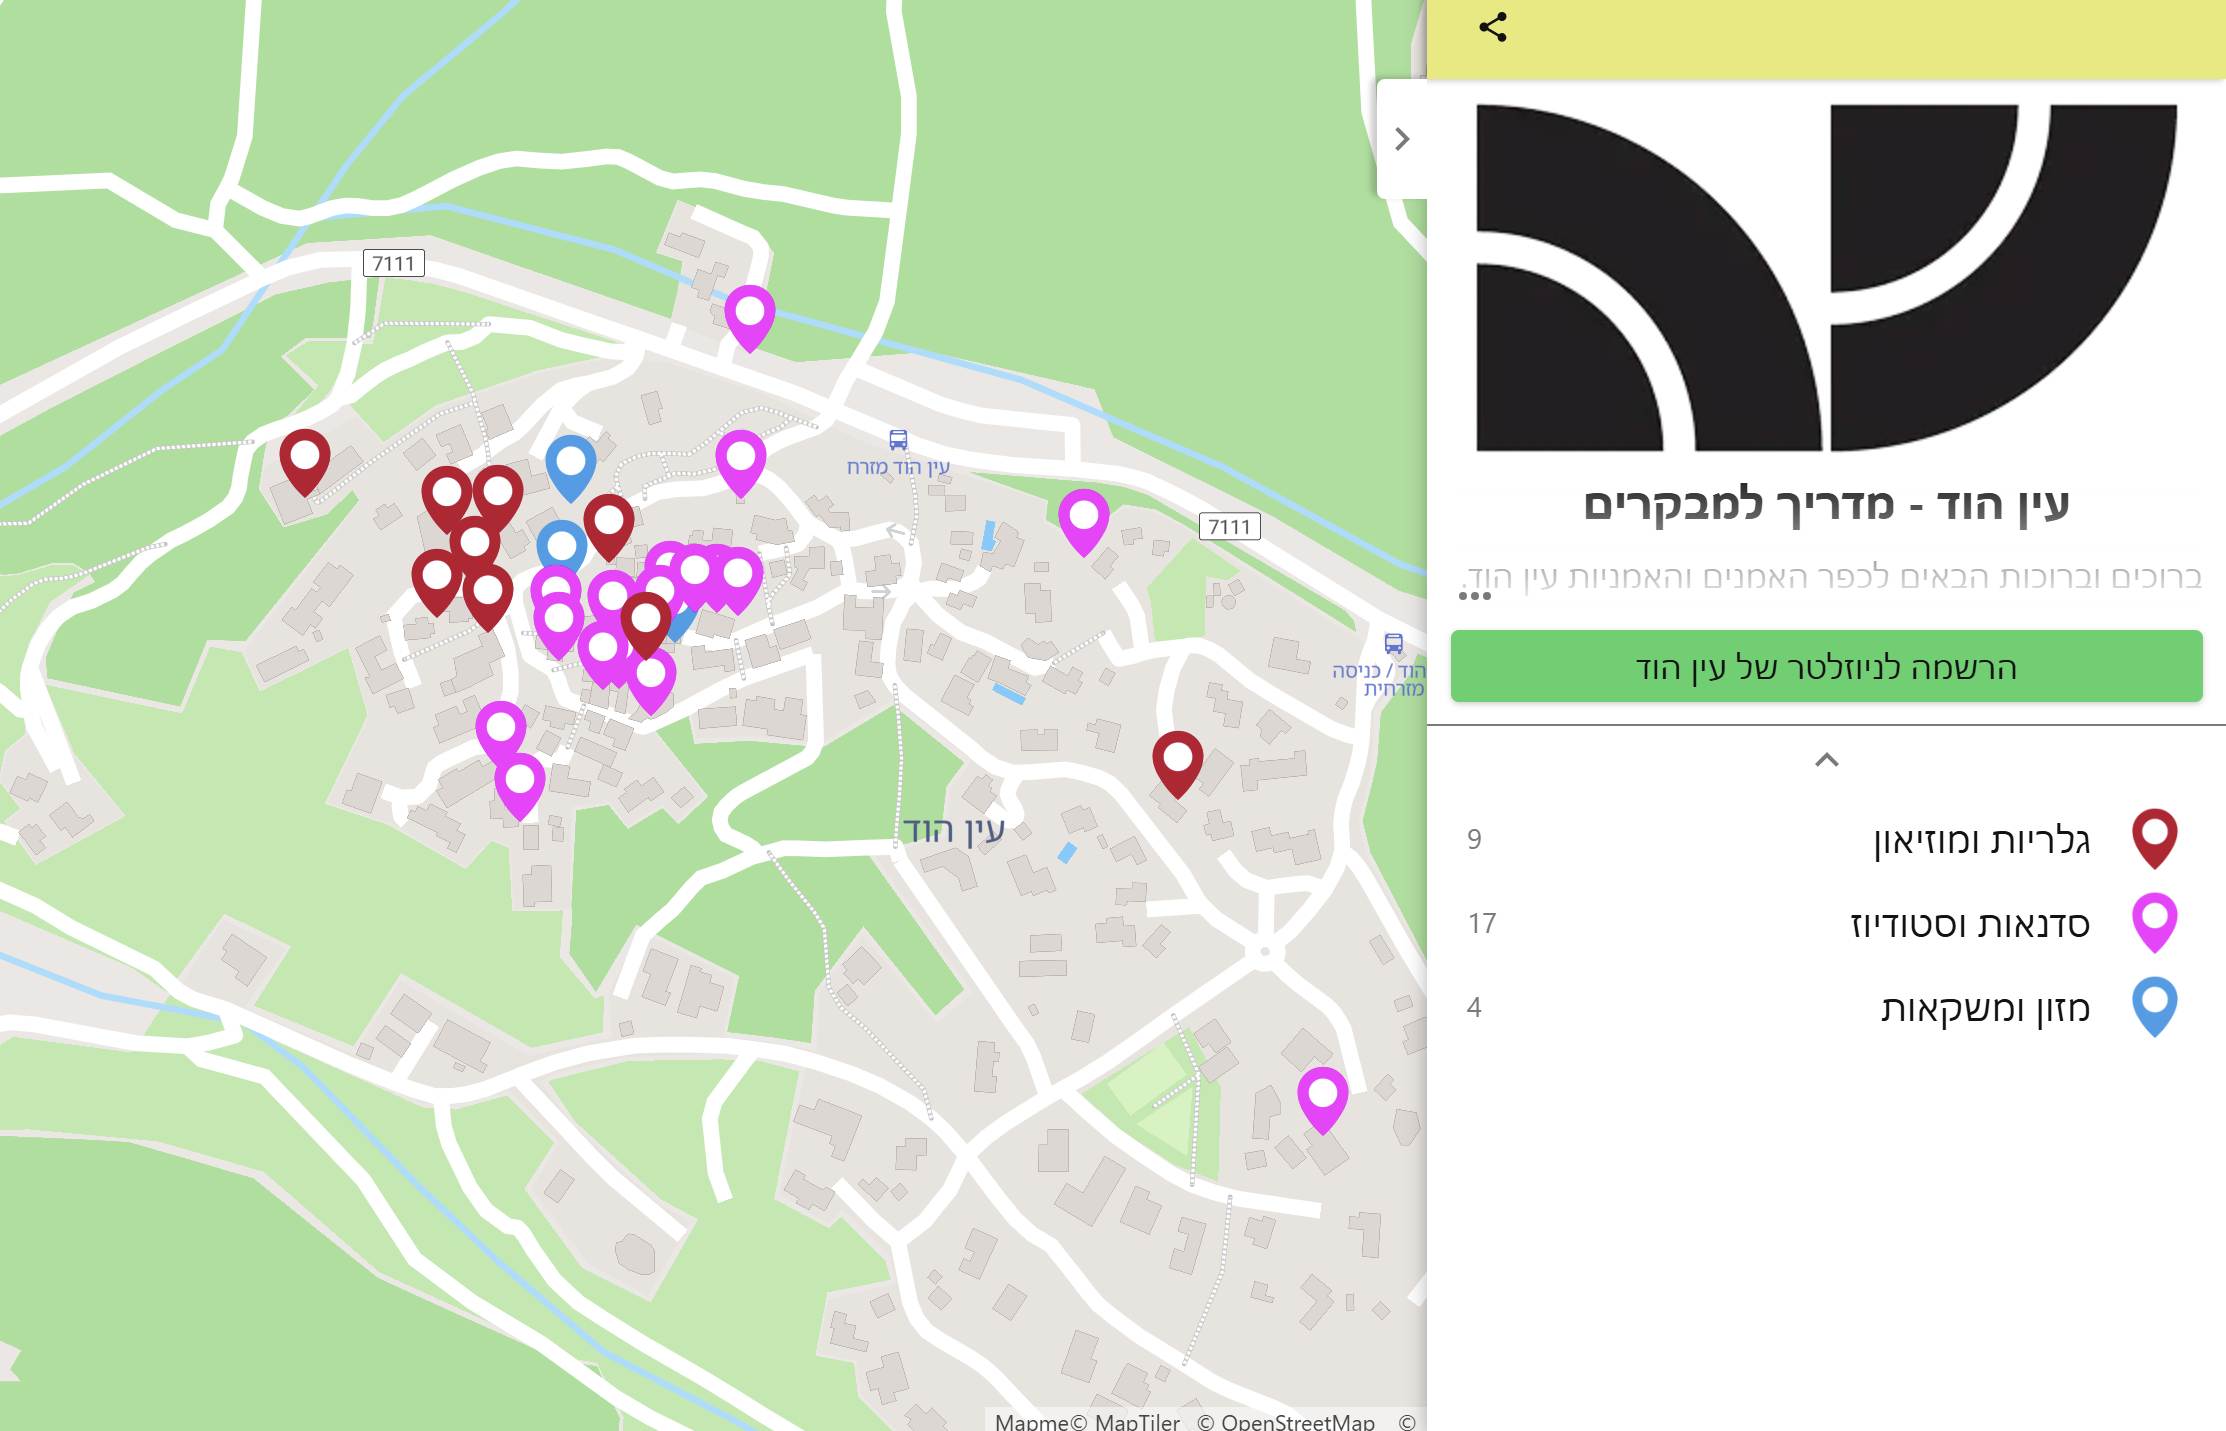2226x1431 pixels.
Task: Toggle the food and drinks category
Action: point(1985,1008)
